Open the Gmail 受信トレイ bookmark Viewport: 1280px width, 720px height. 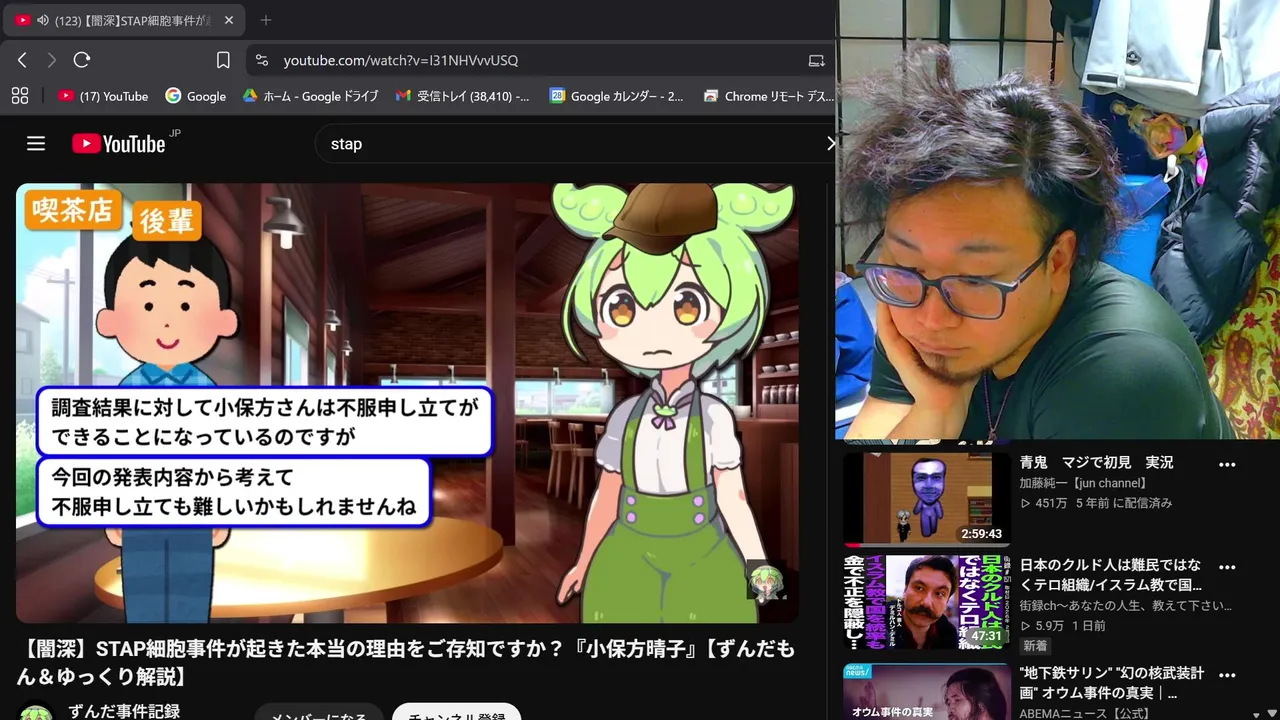tap(463, 96)
